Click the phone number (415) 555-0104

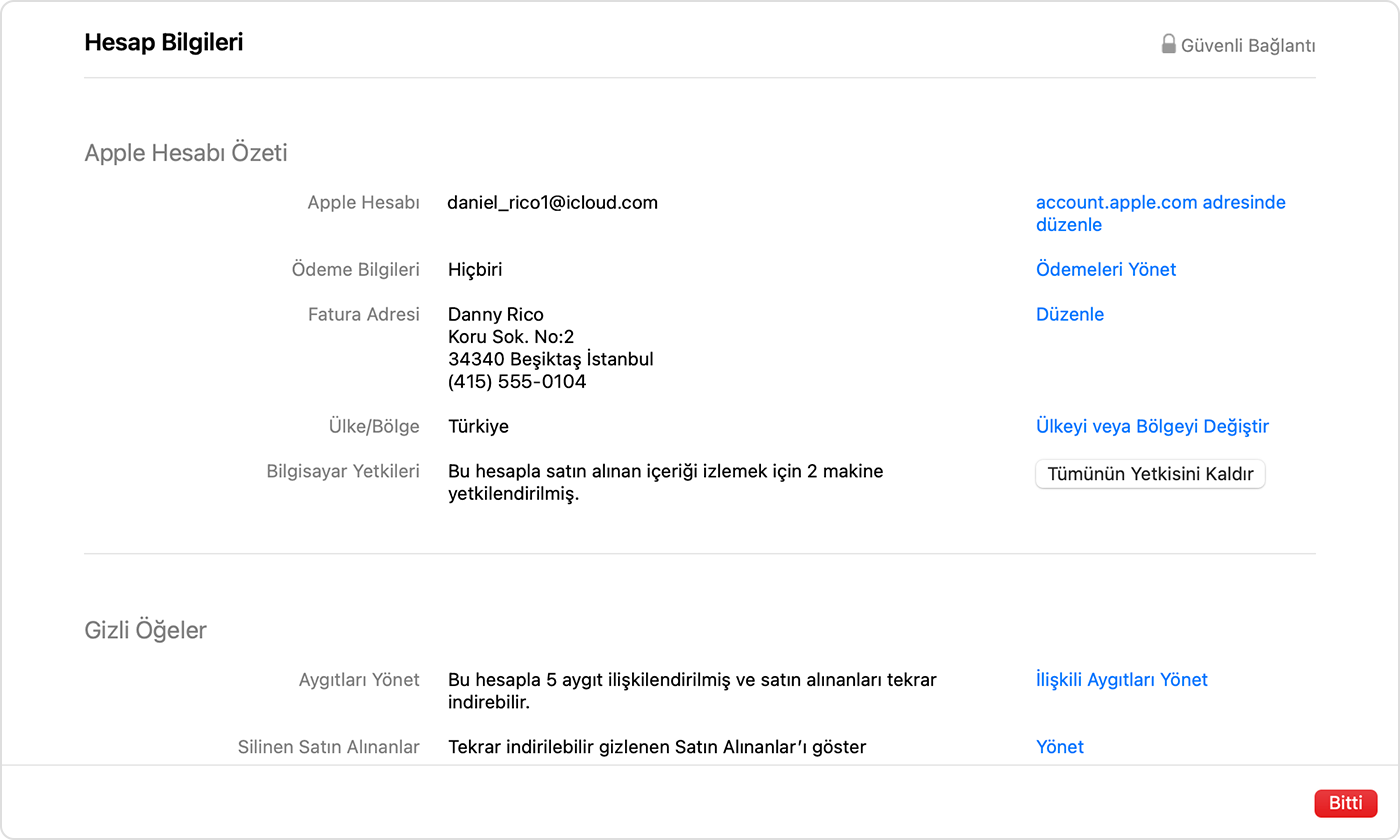pyautogui.click(x=517, y=382)
